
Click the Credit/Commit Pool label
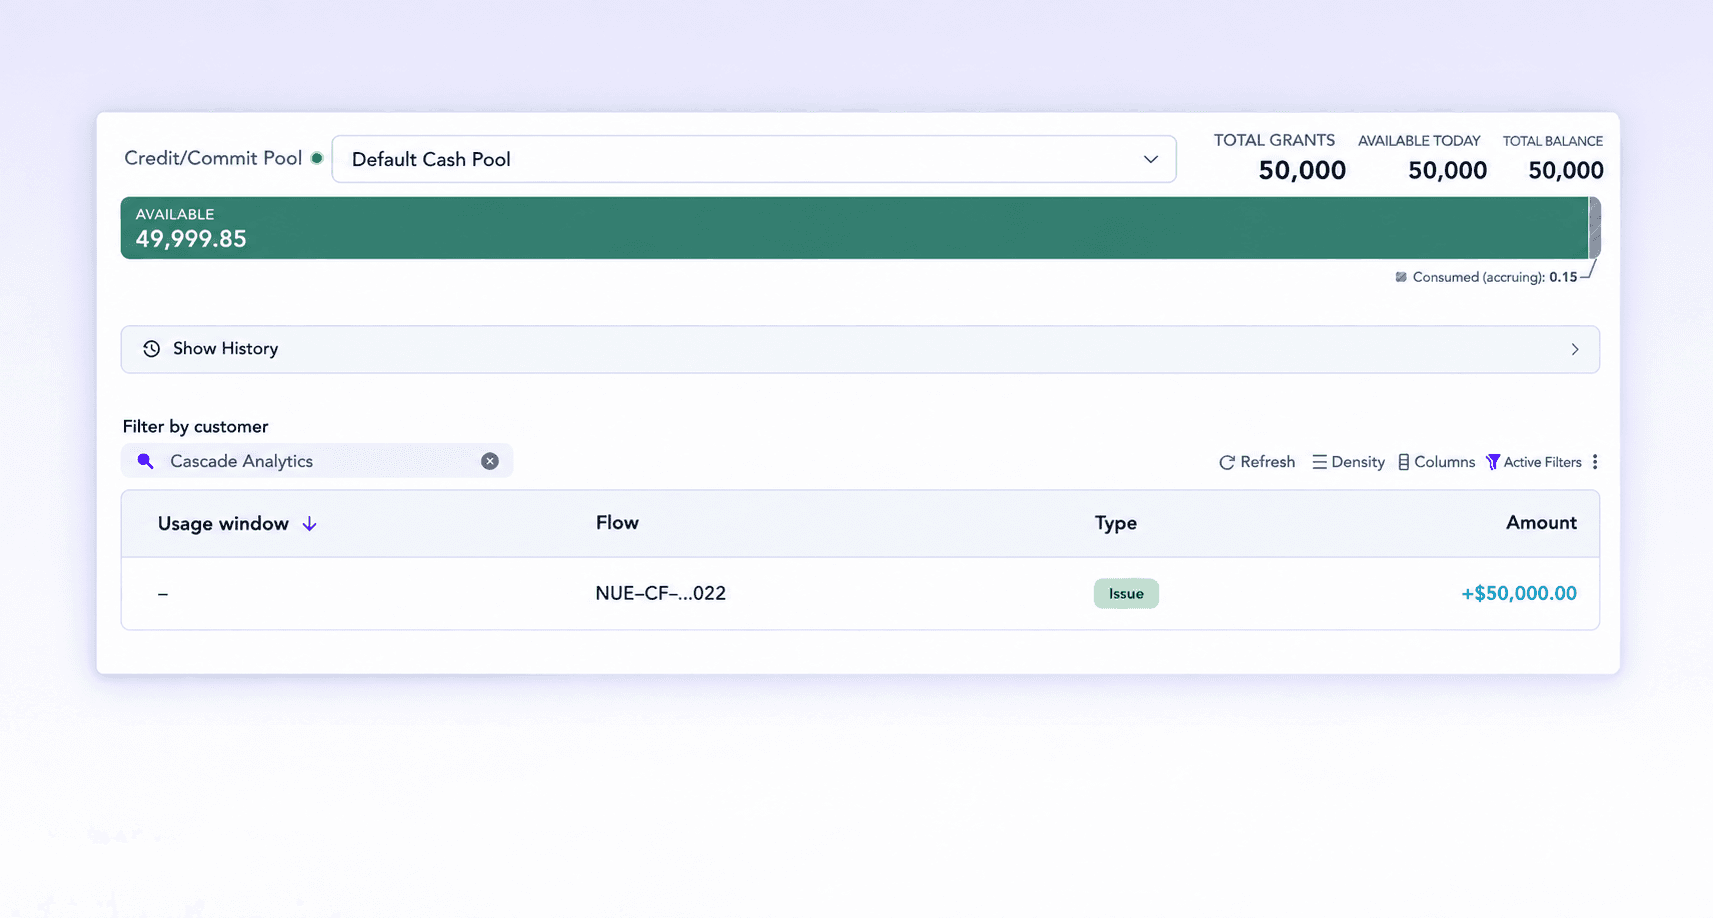pyautogui.click(x=213, y=158)
